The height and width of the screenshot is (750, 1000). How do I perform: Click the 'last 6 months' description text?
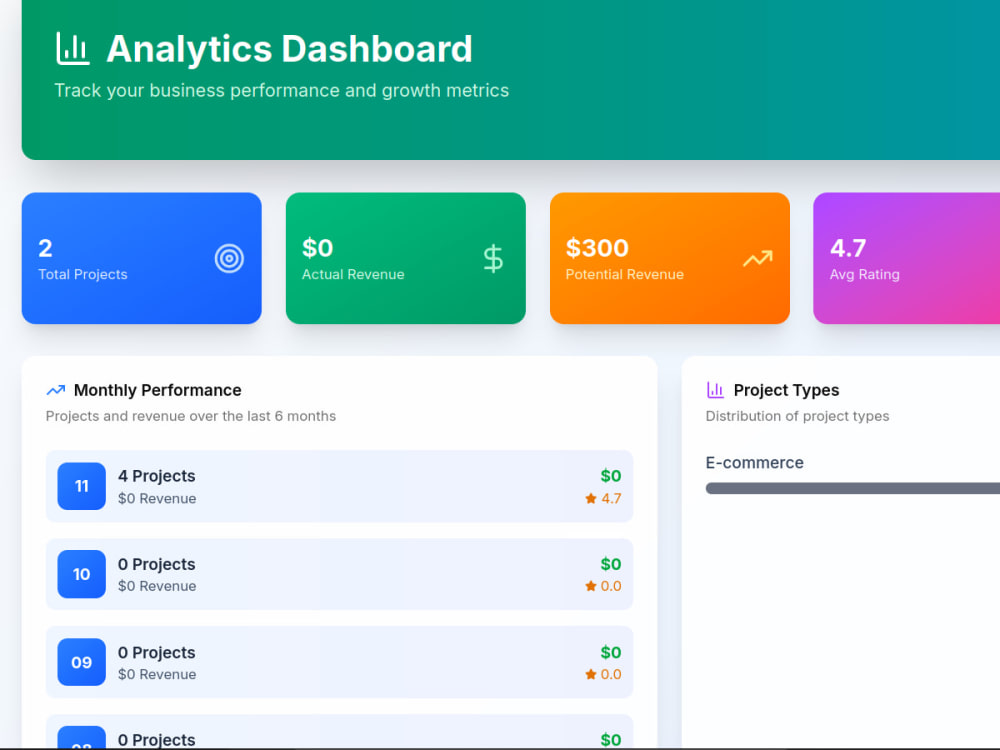point(191,416)
